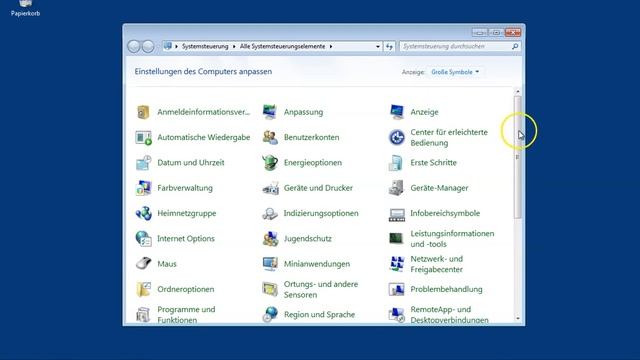Click the Indizierungsoptionen icon
The height and width of the screenshot is (360, 640).
pyautogui.click(x=270, y=213)
